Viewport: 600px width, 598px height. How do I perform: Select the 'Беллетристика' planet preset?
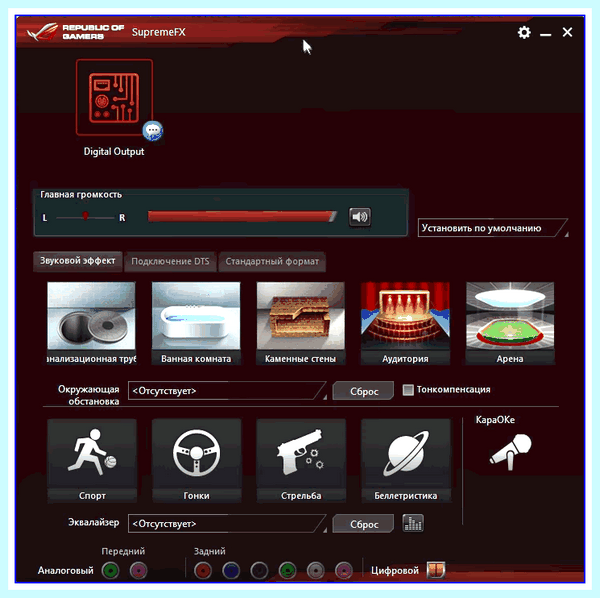click(406, 461)
